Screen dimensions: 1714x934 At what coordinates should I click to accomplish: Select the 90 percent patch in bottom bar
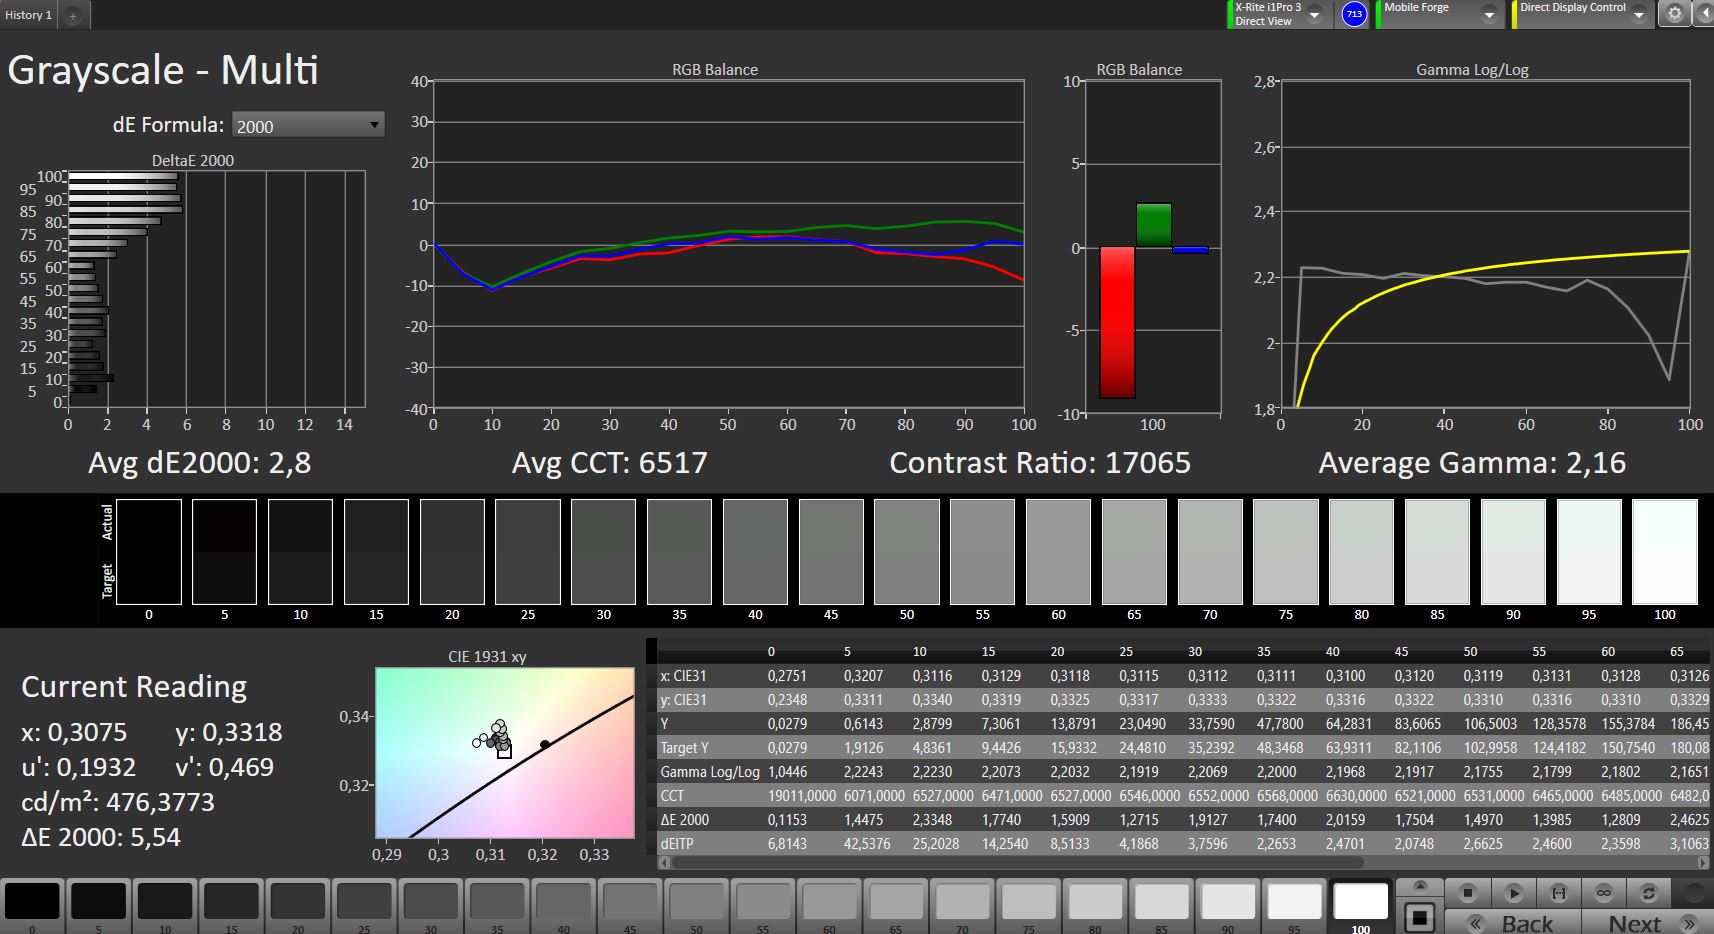click(x=1227, y=905)
